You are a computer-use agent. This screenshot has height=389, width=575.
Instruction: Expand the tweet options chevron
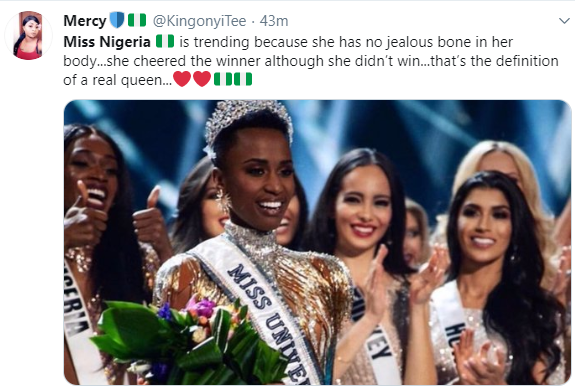[564, 21]
